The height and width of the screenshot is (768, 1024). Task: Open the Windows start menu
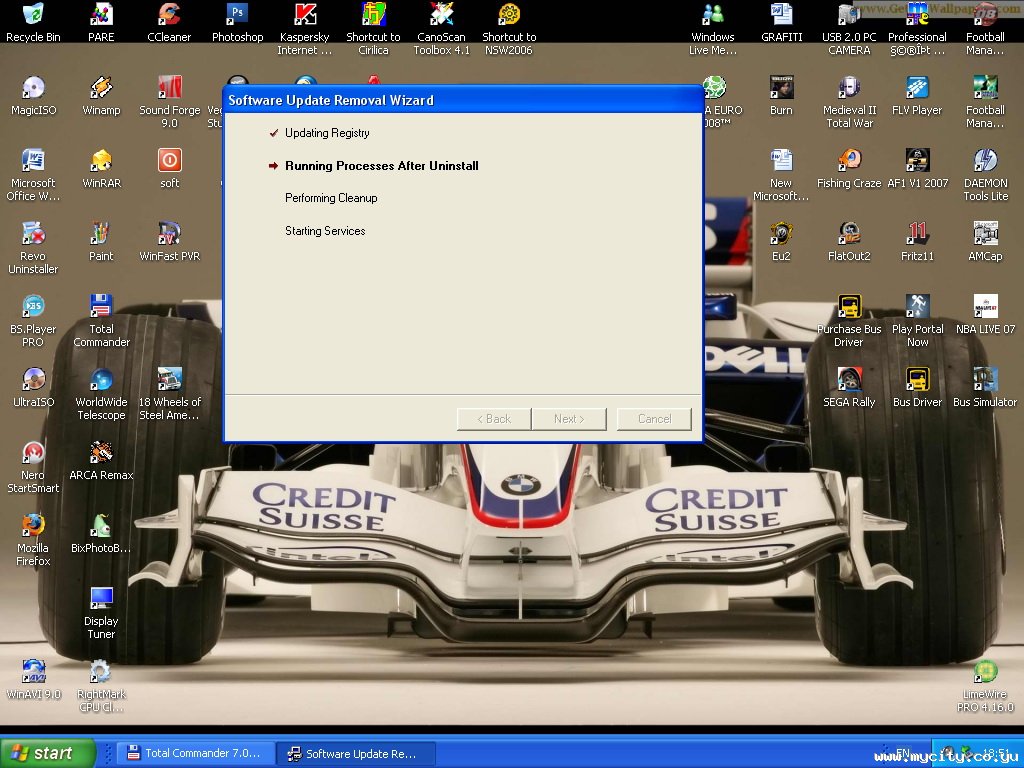pyautogui.click(x=47, y=753)
